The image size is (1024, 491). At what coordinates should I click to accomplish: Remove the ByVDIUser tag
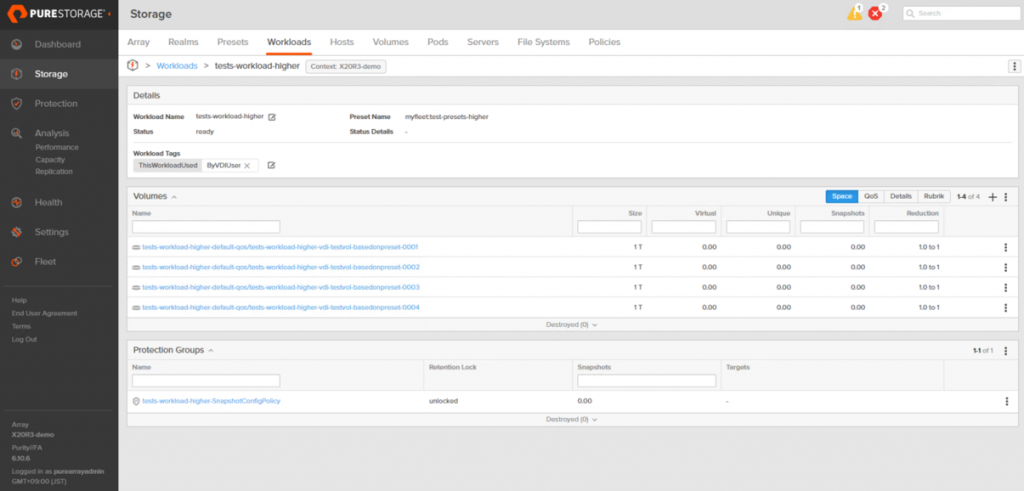247,166
